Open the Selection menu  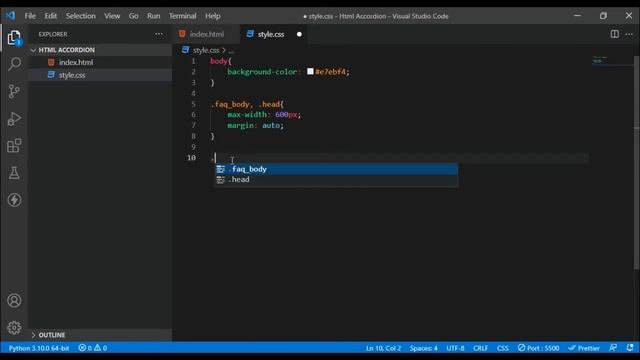click(x=80, y=16)
